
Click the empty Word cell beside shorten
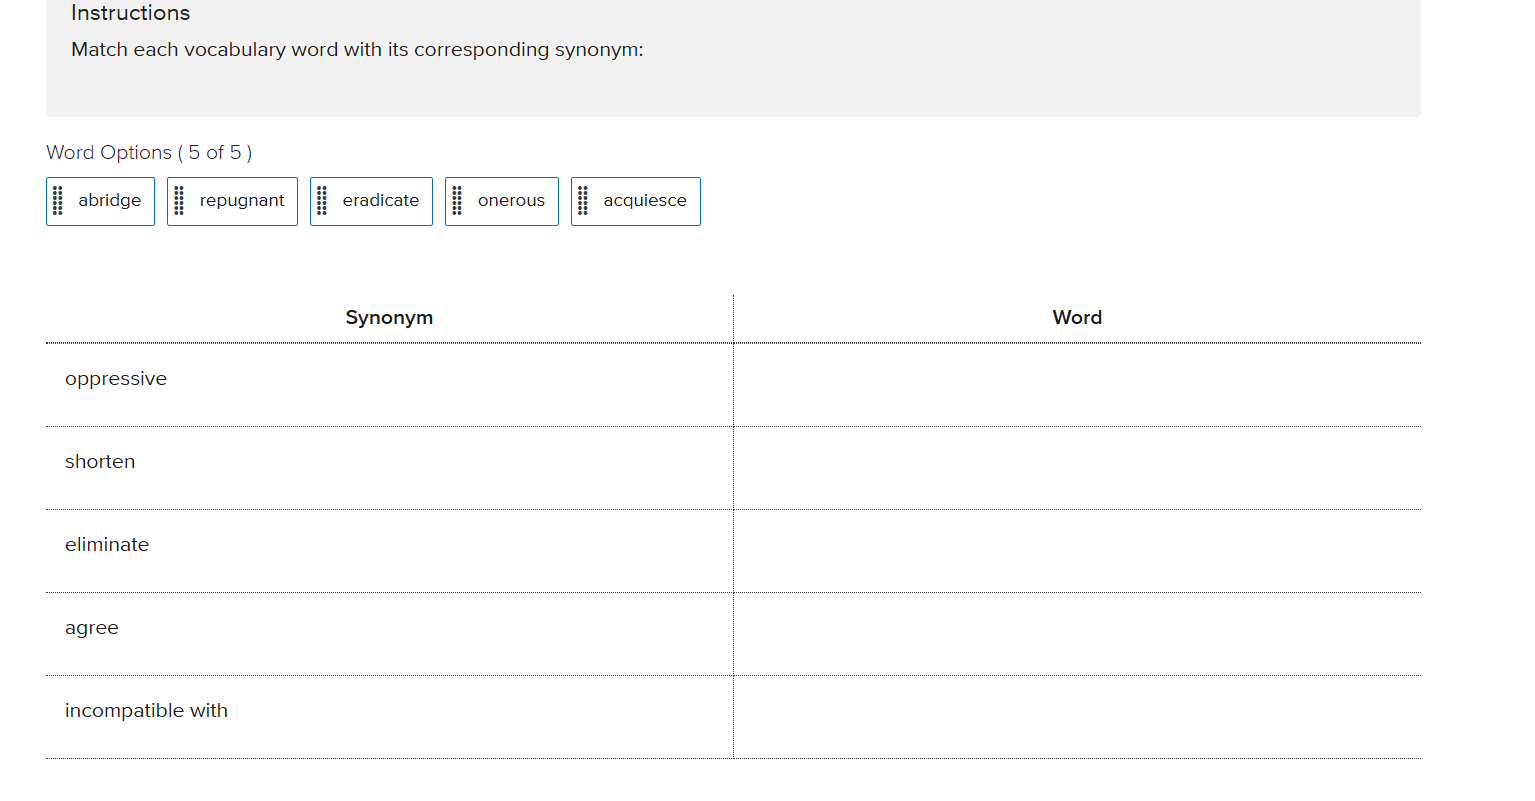(x=1077, y=468)
